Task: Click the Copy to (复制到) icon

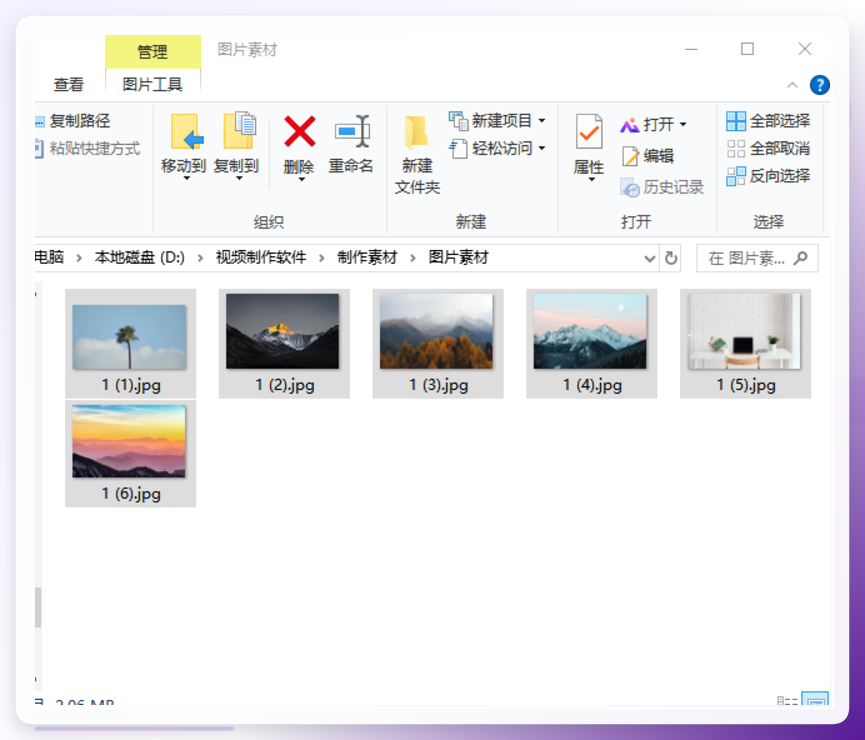Action: click(x=239, y=131)
